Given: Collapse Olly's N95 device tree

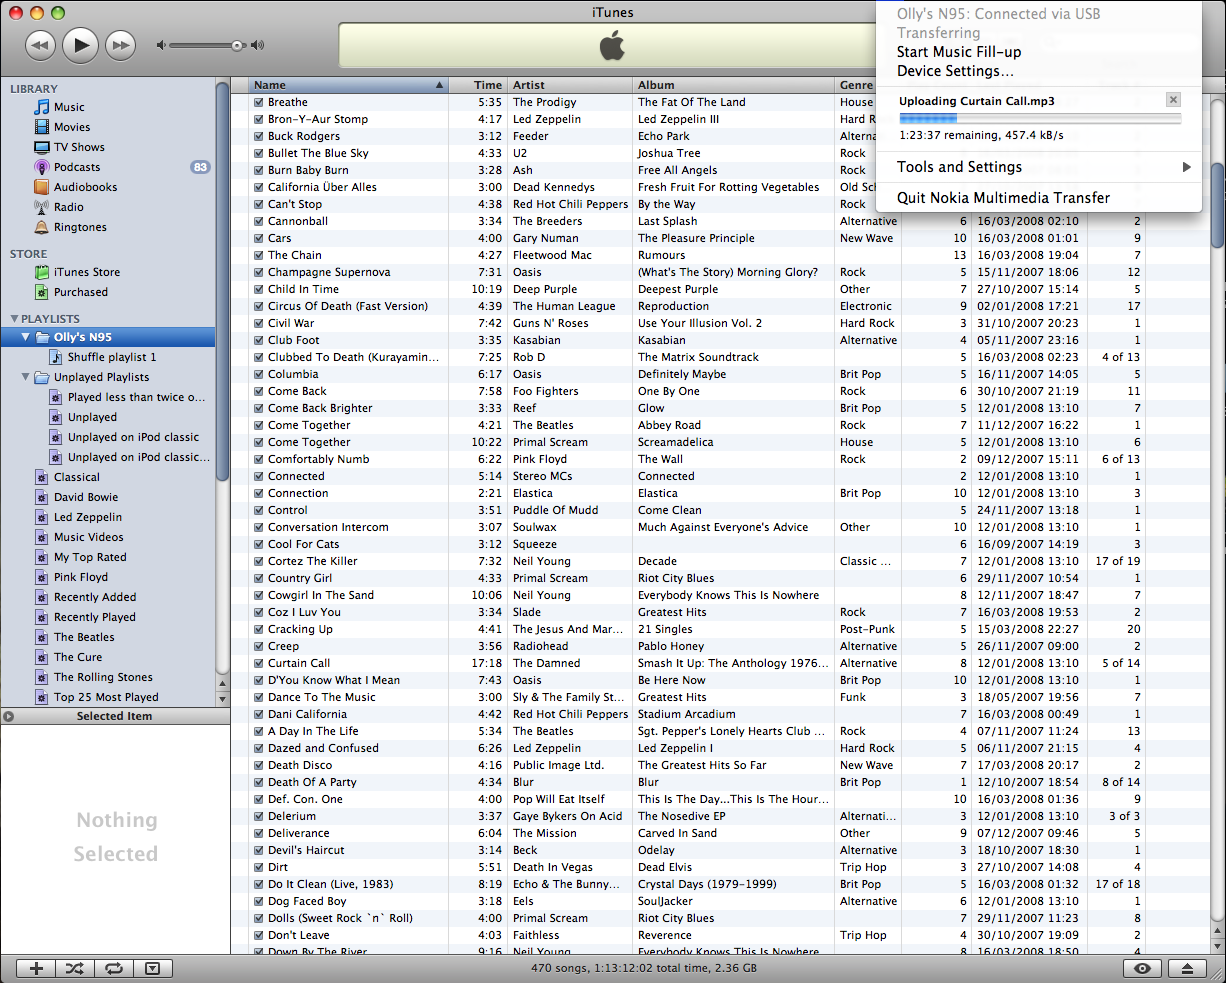Looking at the screenshot, I should click(x=26, y=337).
